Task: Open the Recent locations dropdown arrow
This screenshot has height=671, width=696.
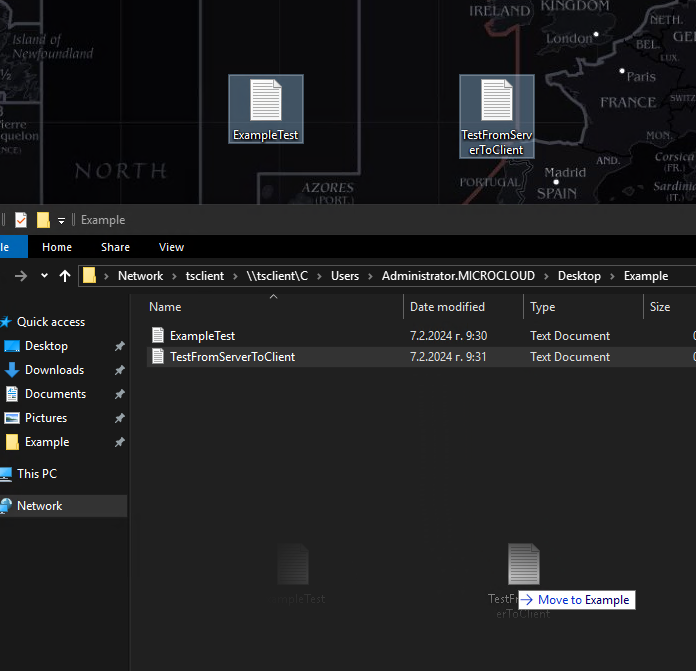Action: 44,276
